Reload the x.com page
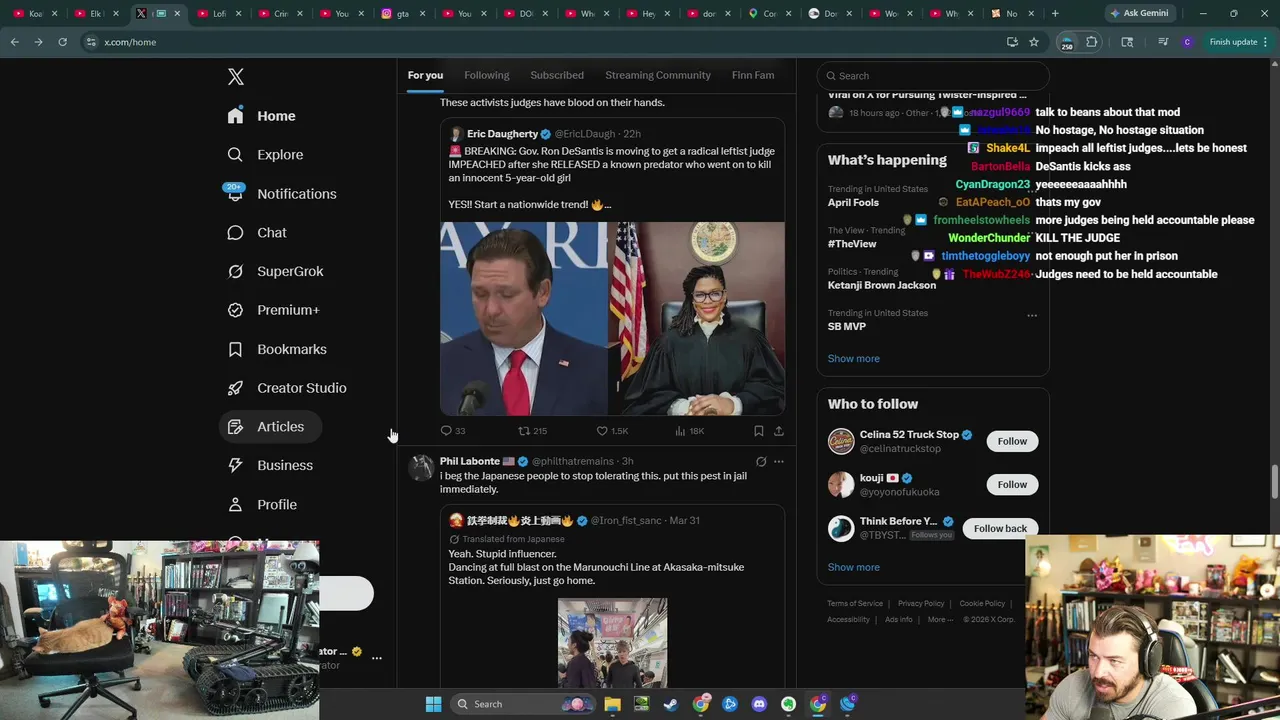The height and width of the screenshot is (720, 1280). pyautogui.click(x=62, y=42)
